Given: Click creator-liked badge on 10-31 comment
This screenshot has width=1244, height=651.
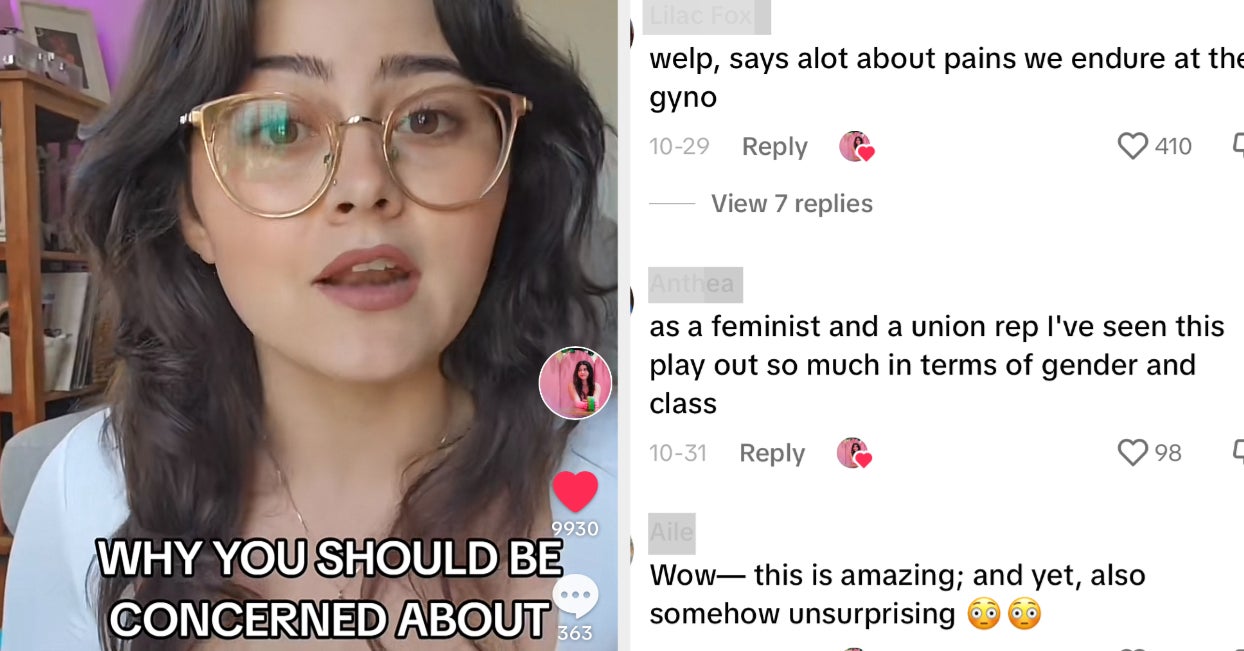Looking at the screenshot, I should coord(854,453).
